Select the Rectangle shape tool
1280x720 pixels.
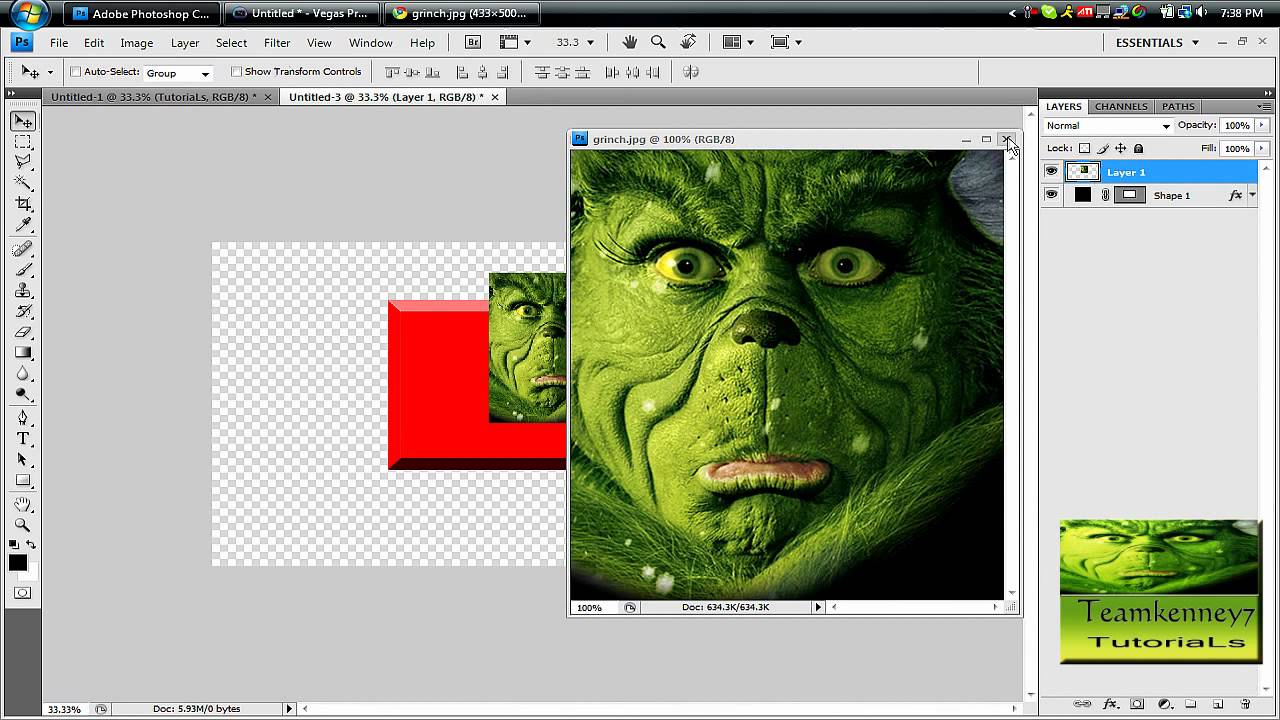pos(23,480)
